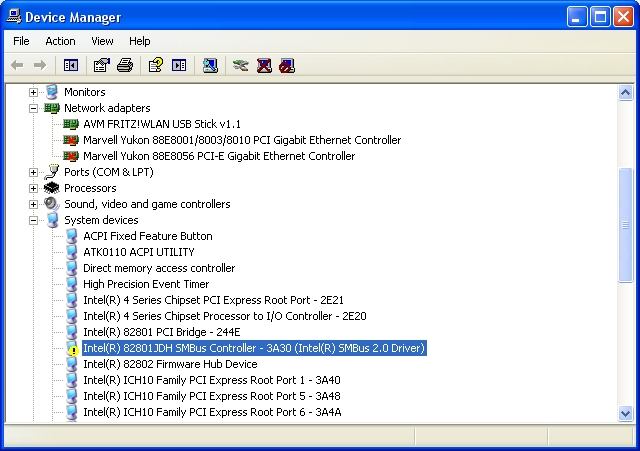The image size is (640, 451).
Task: Click the ACPI Fixed Feature Button icon
Action: (x=72, y=236)
